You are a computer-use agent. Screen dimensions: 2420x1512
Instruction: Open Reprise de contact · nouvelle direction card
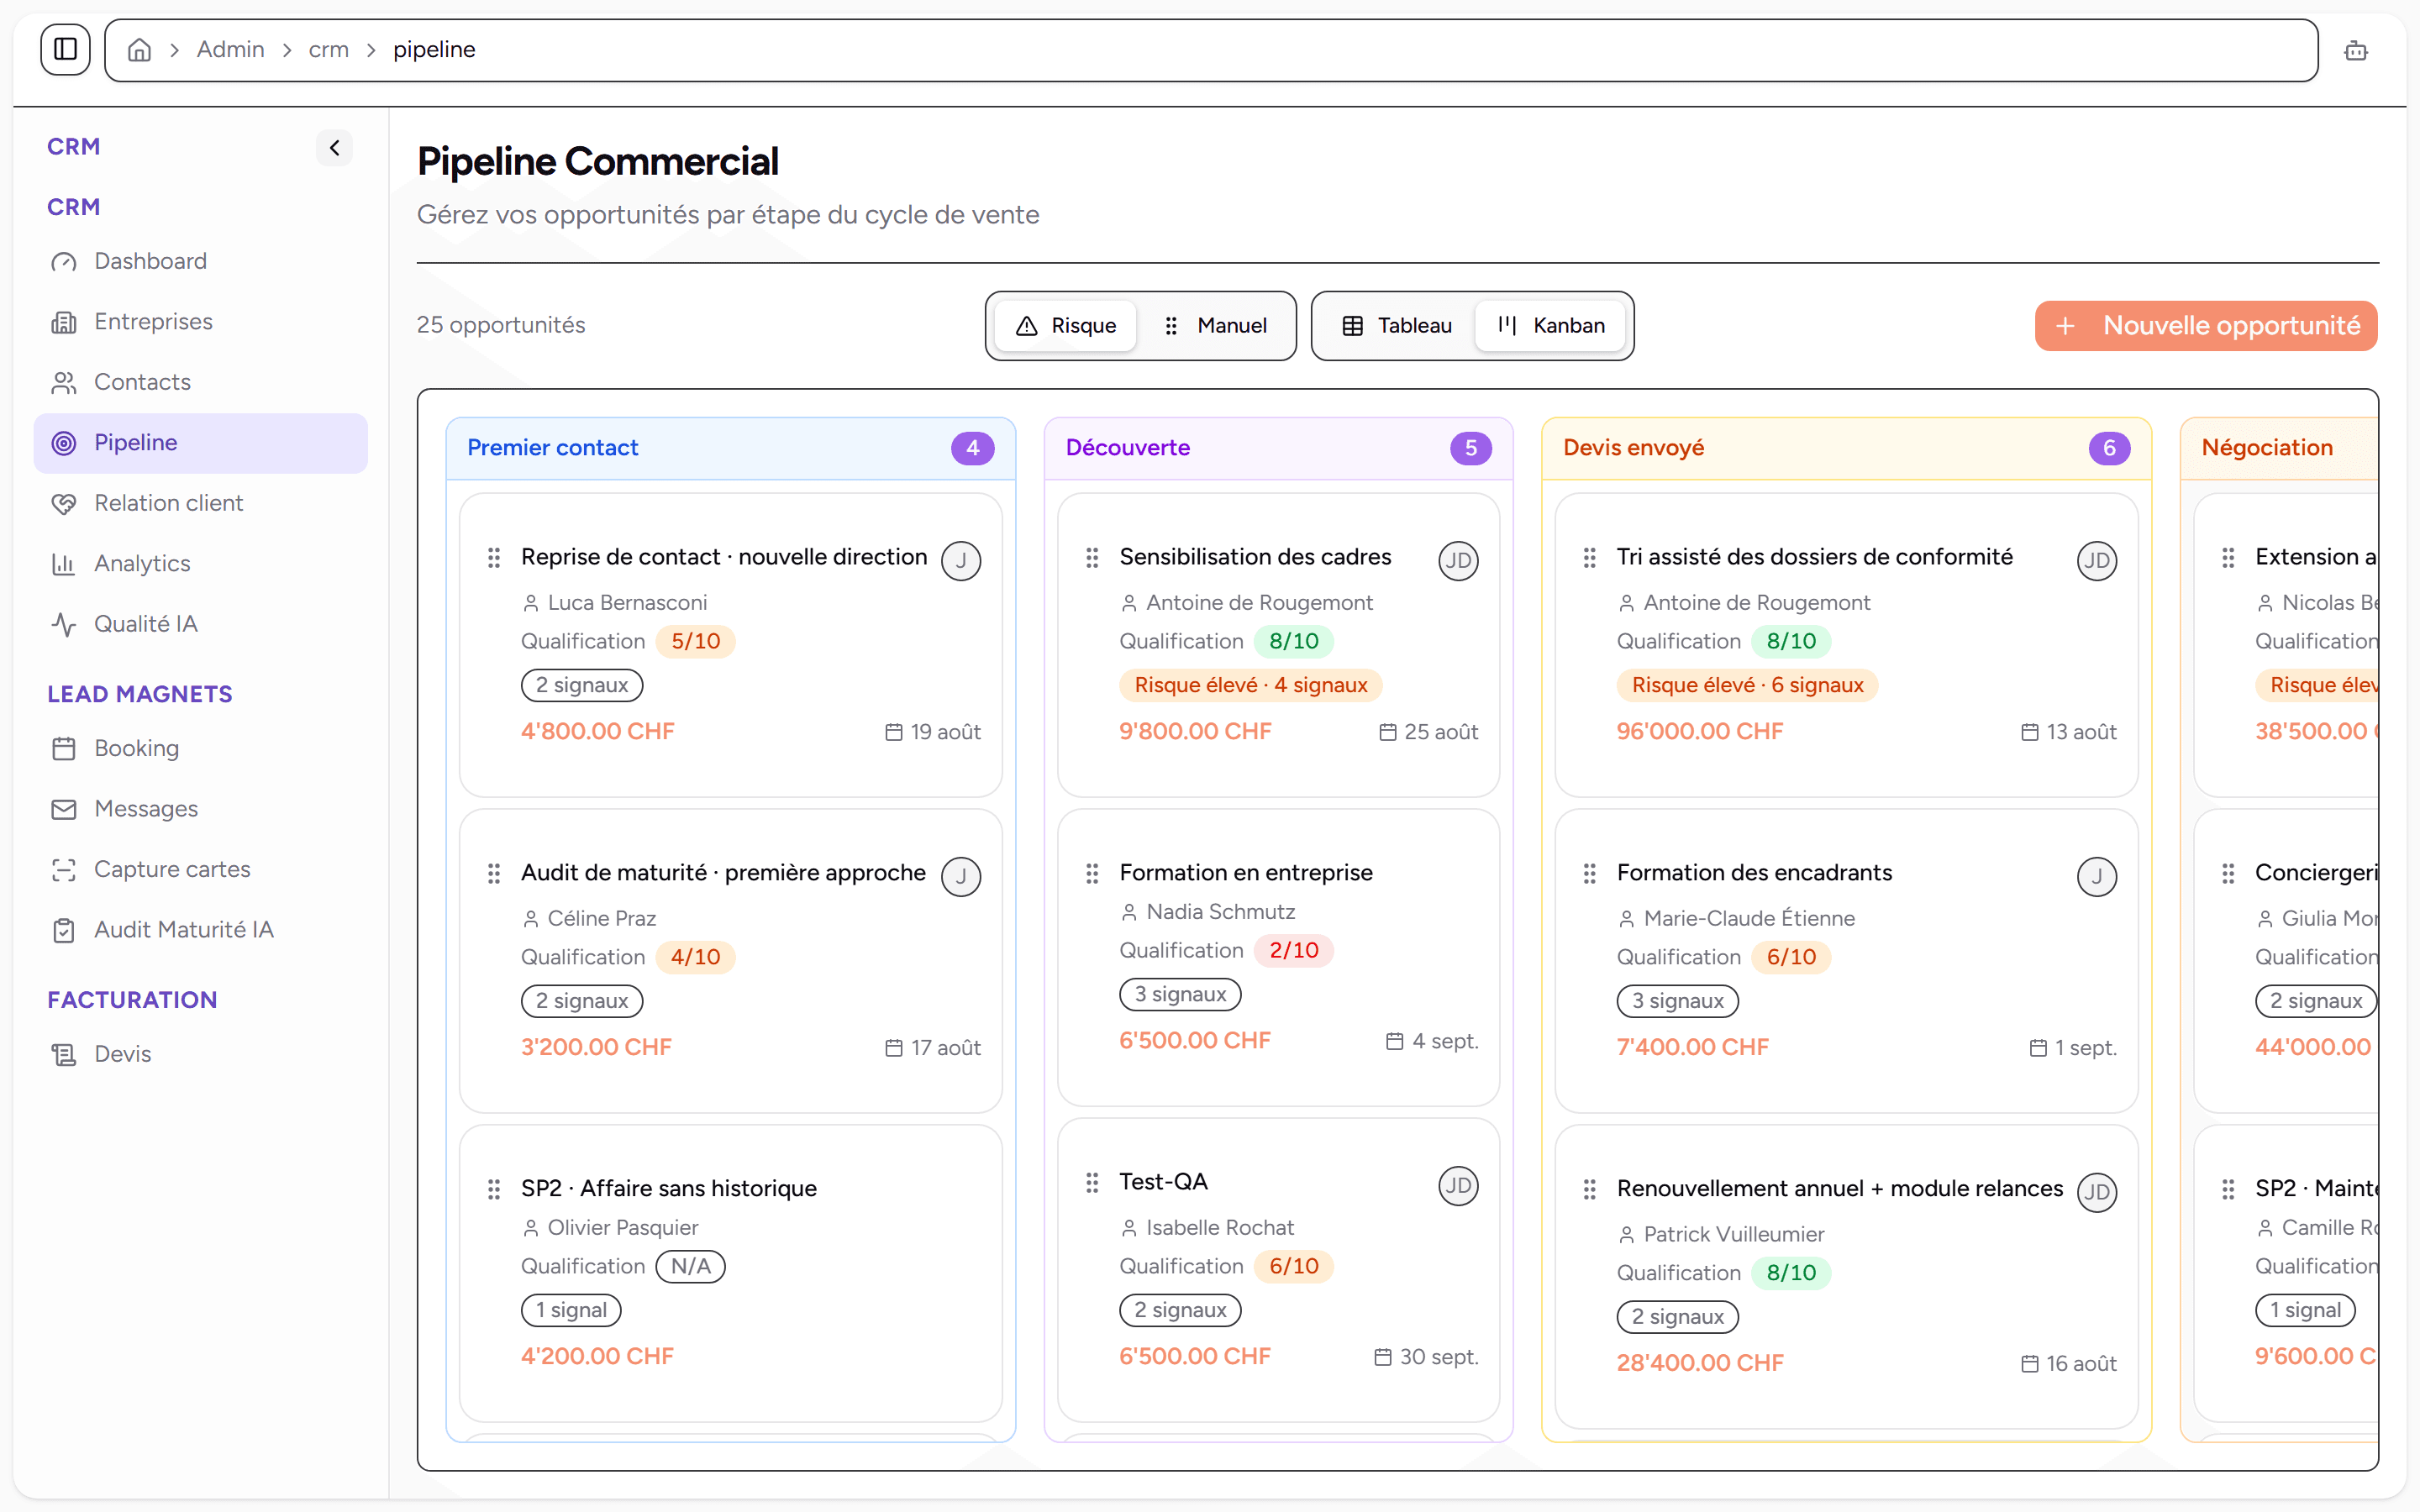731,645
